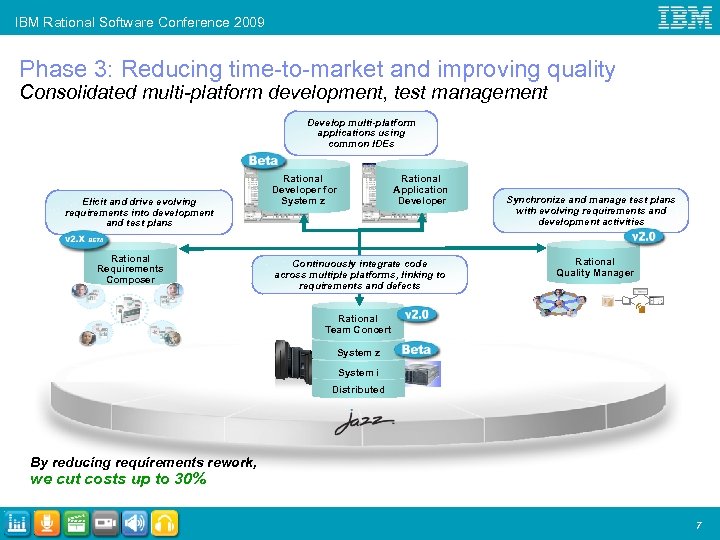Viewport: 720px width, 540px height.
Task: Click the Rational Application Developer cylinder
Action: (421, 186)
